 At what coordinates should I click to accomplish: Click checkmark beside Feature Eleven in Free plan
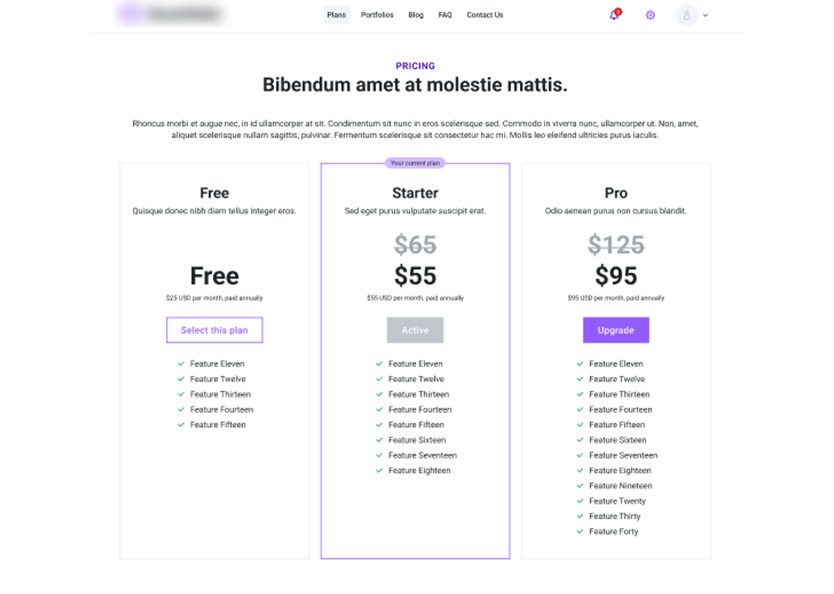[x=181, y=364]
